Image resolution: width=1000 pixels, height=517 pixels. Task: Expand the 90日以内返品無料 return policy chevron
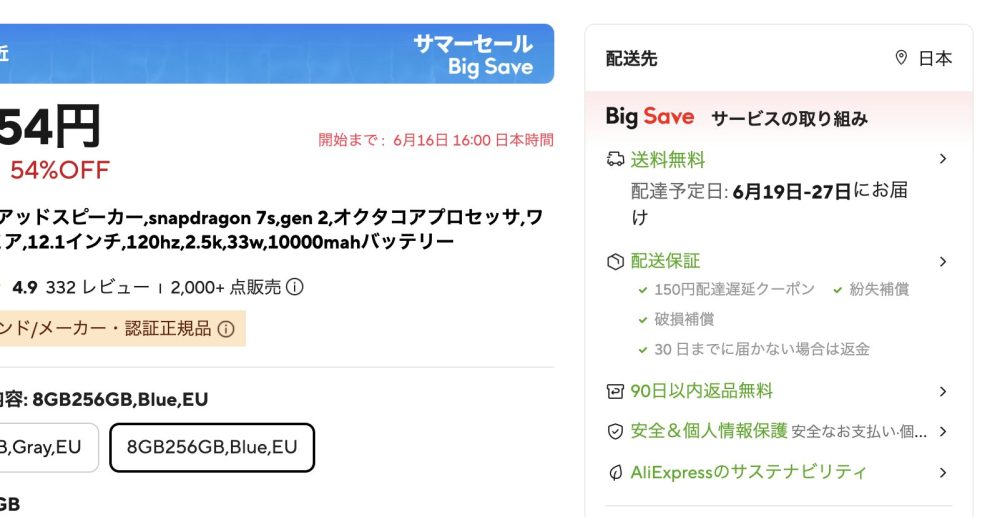coord(943,391)
